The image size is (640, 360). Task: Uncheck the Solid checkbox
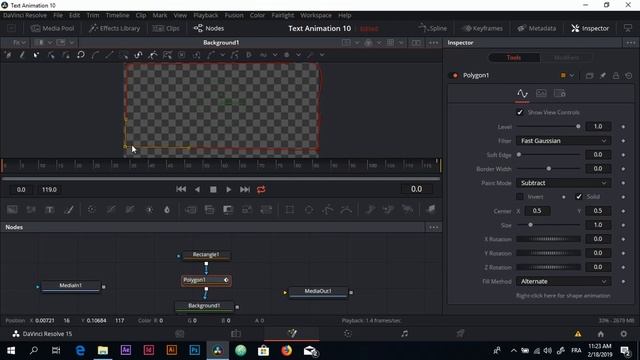[579, 197]
